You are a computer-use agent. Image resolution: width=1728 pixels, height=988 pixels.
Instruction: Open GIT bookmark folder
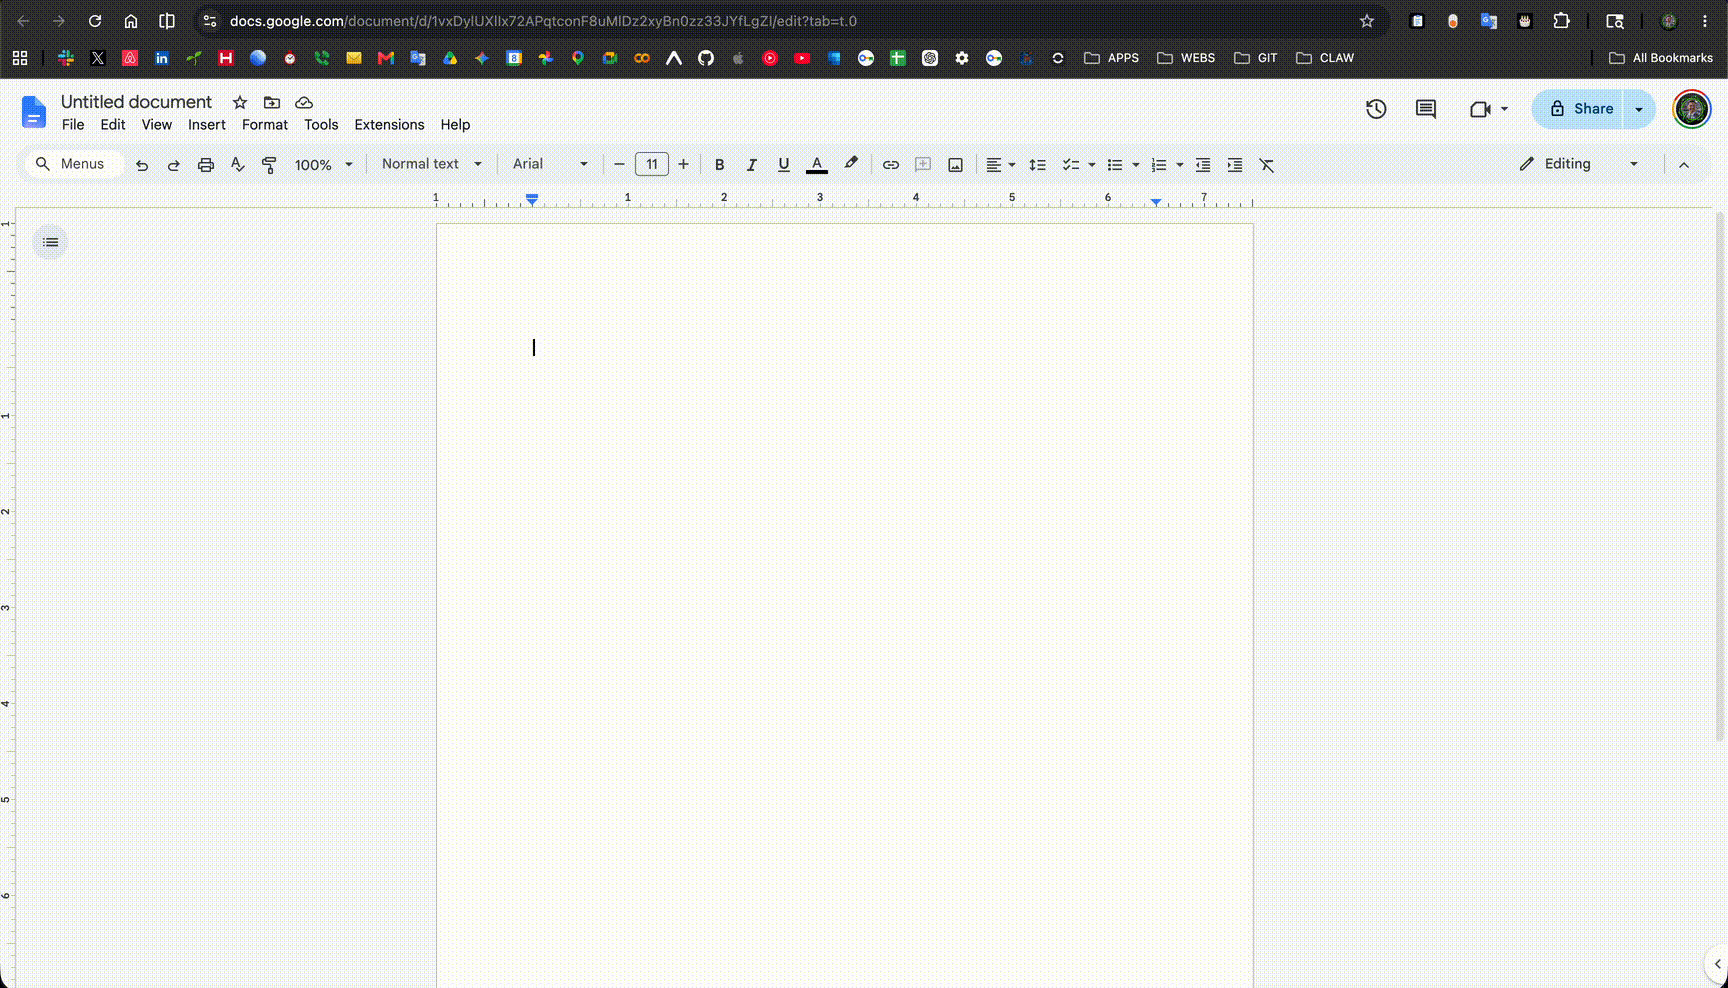click(x=1256, y=58)
